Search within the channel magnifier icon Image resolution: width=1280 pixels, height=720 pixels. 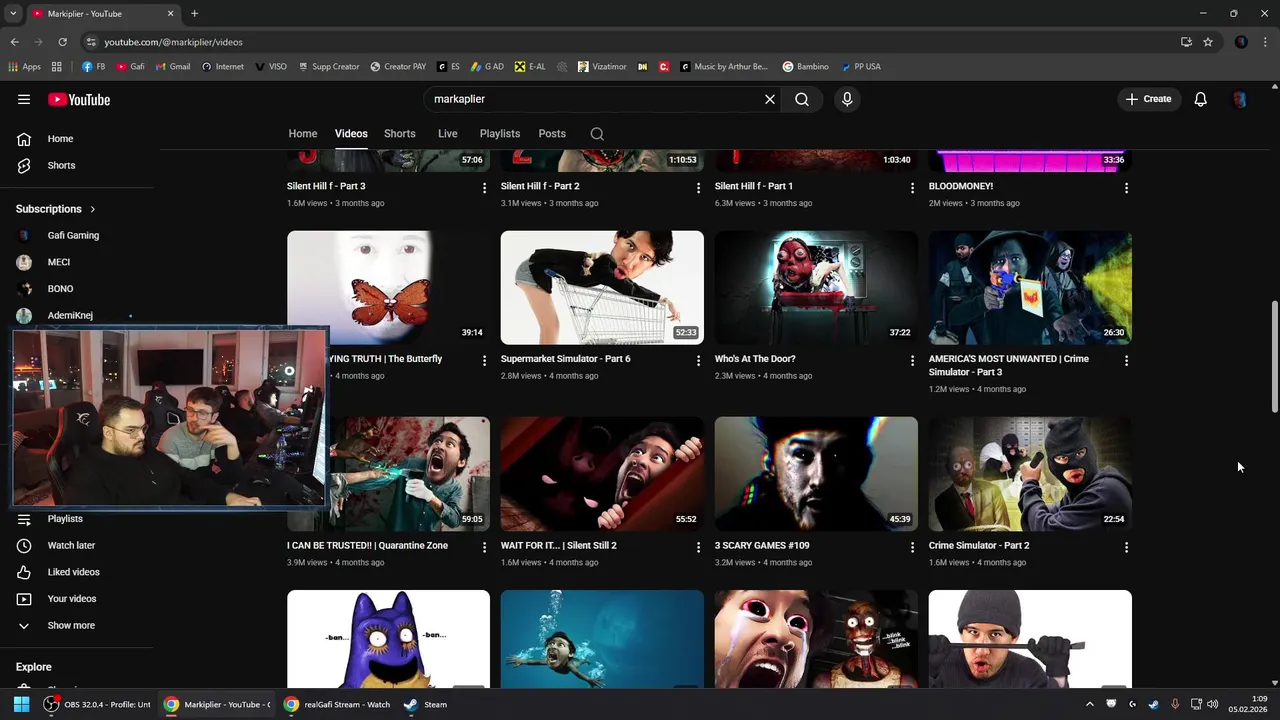(x=597, y=134)
